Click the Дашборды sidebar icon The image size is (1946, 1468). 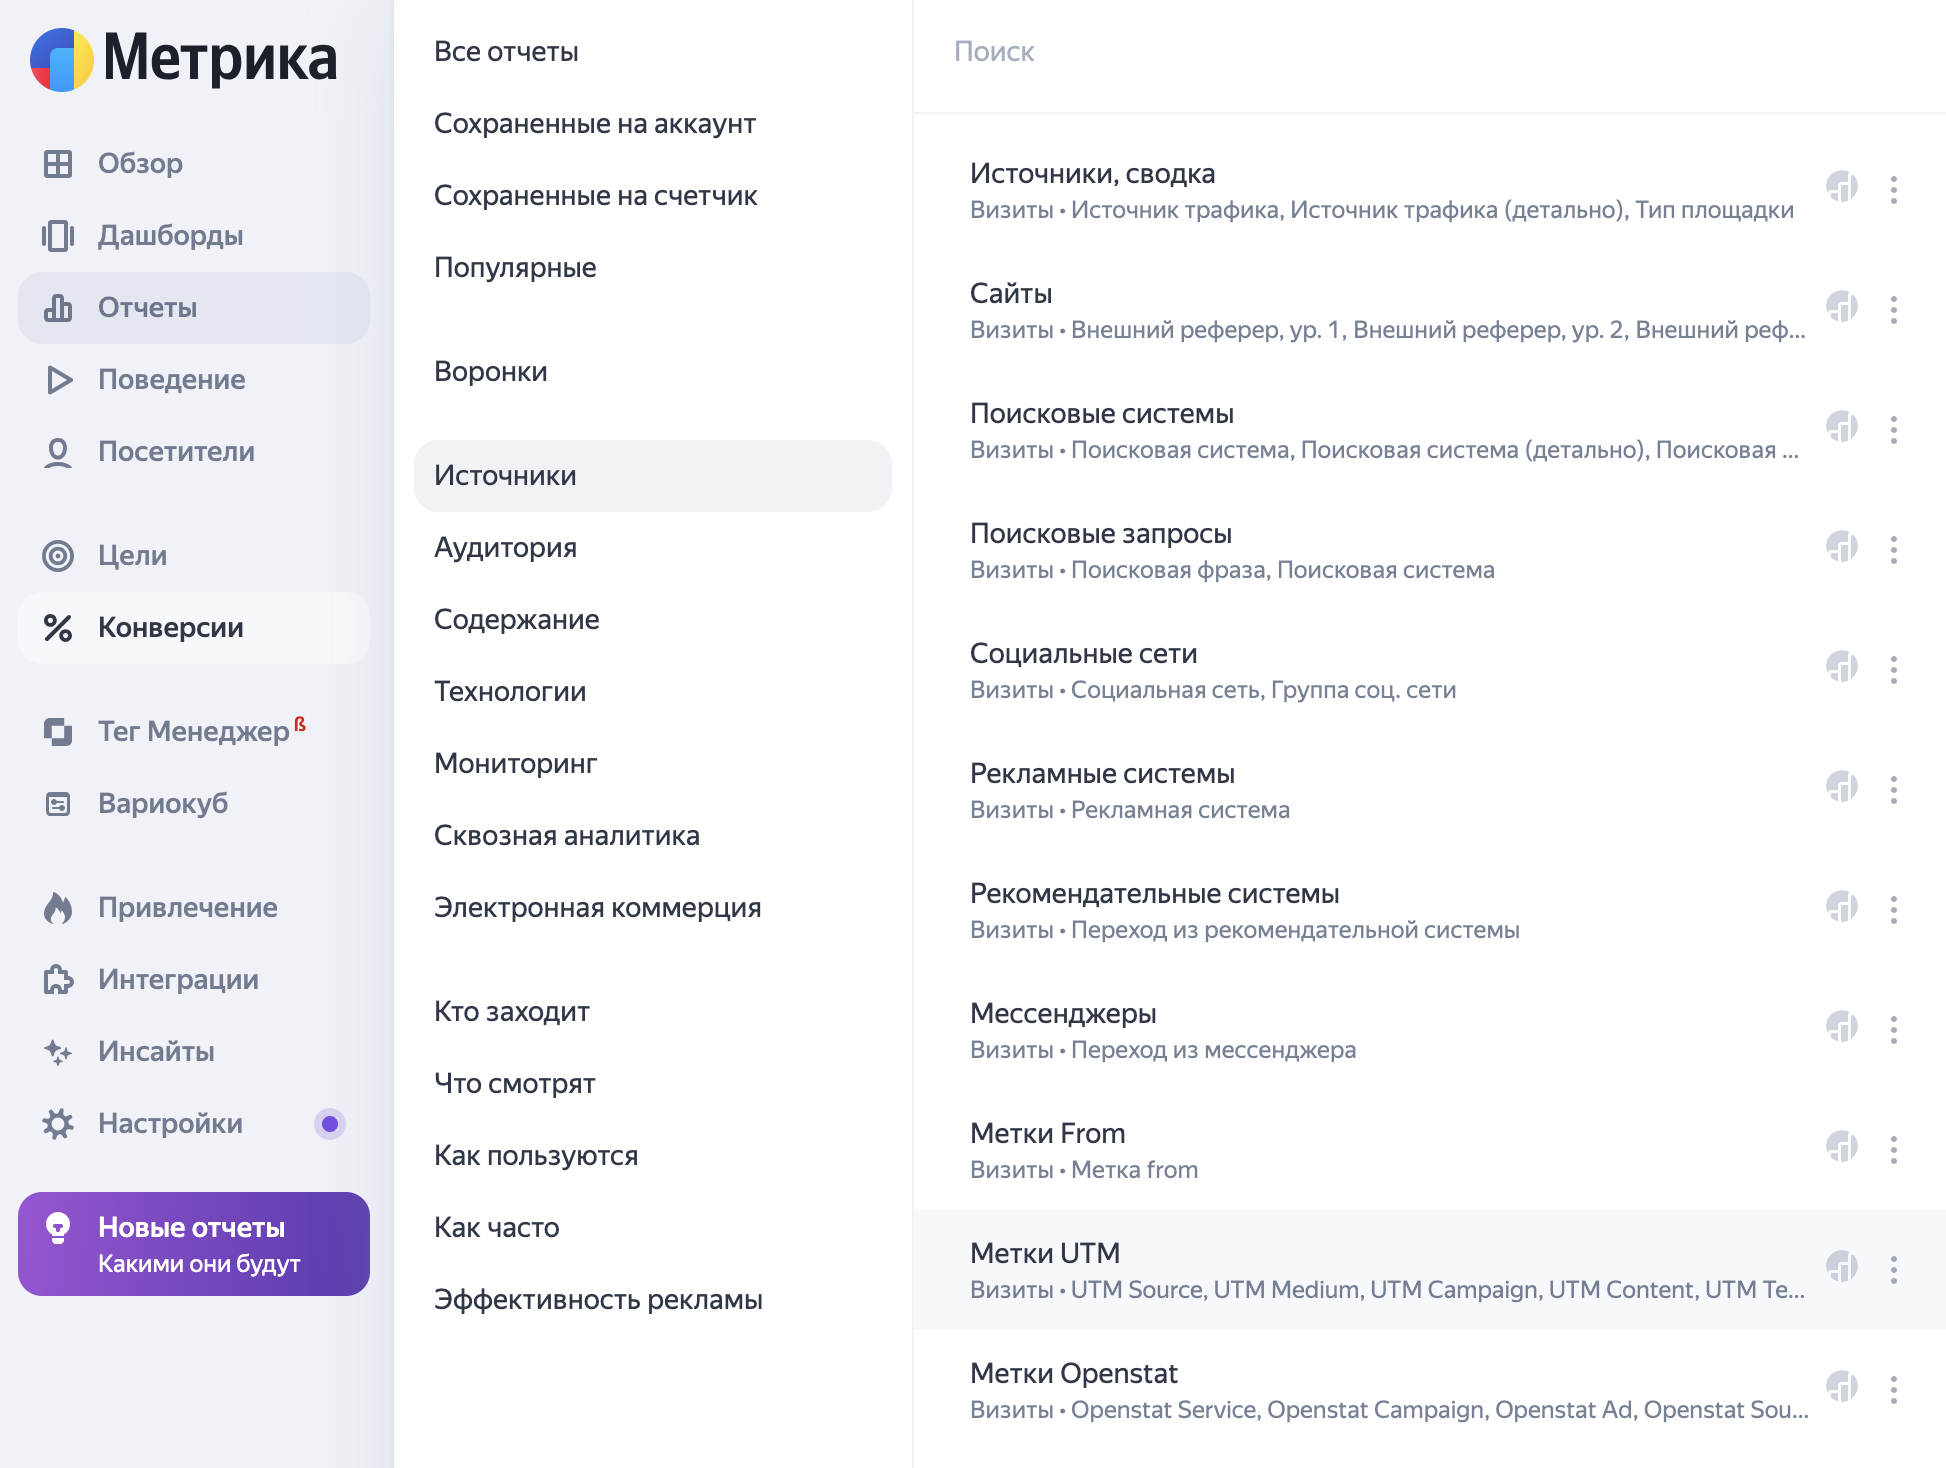pyautogui.click(x=58, y=236)
